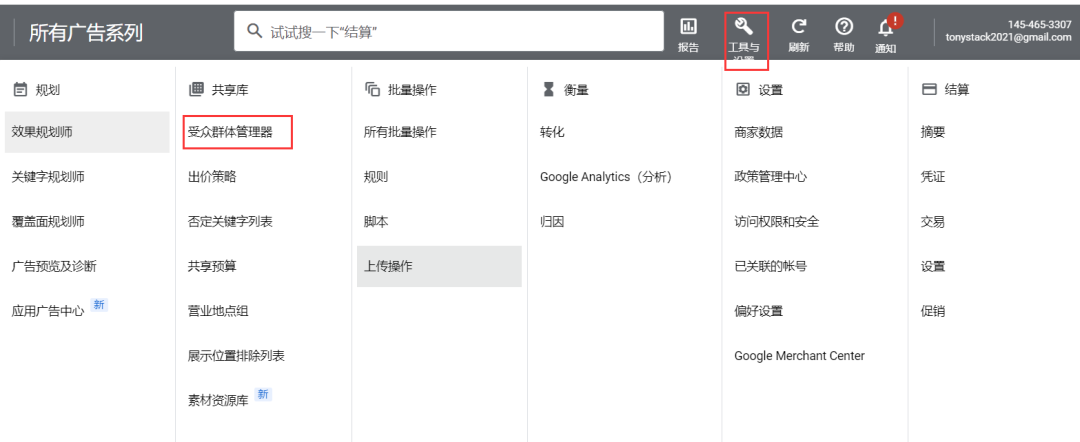
Task: Click the 衡量 hourglass header icon
Action: [548, 89]
